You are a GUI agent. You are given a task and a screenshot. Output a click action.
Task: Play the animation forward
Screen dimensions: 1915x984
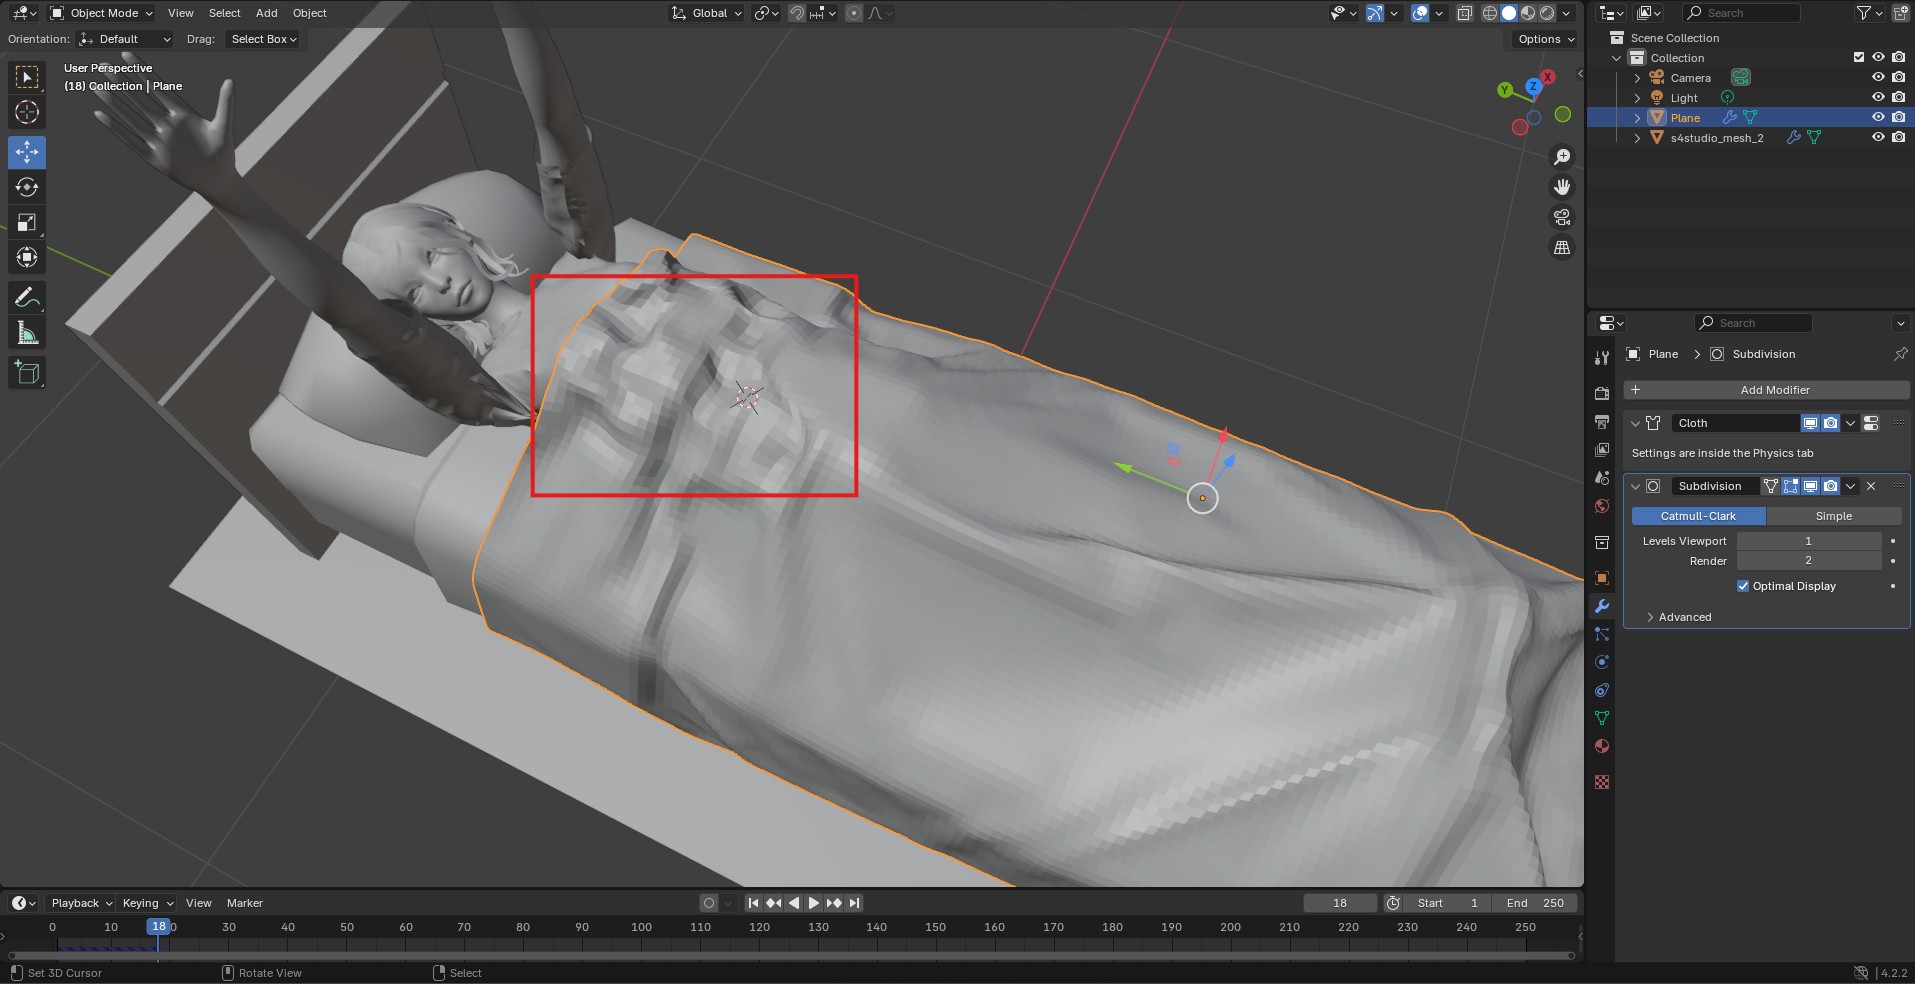(x=814, y=903)
